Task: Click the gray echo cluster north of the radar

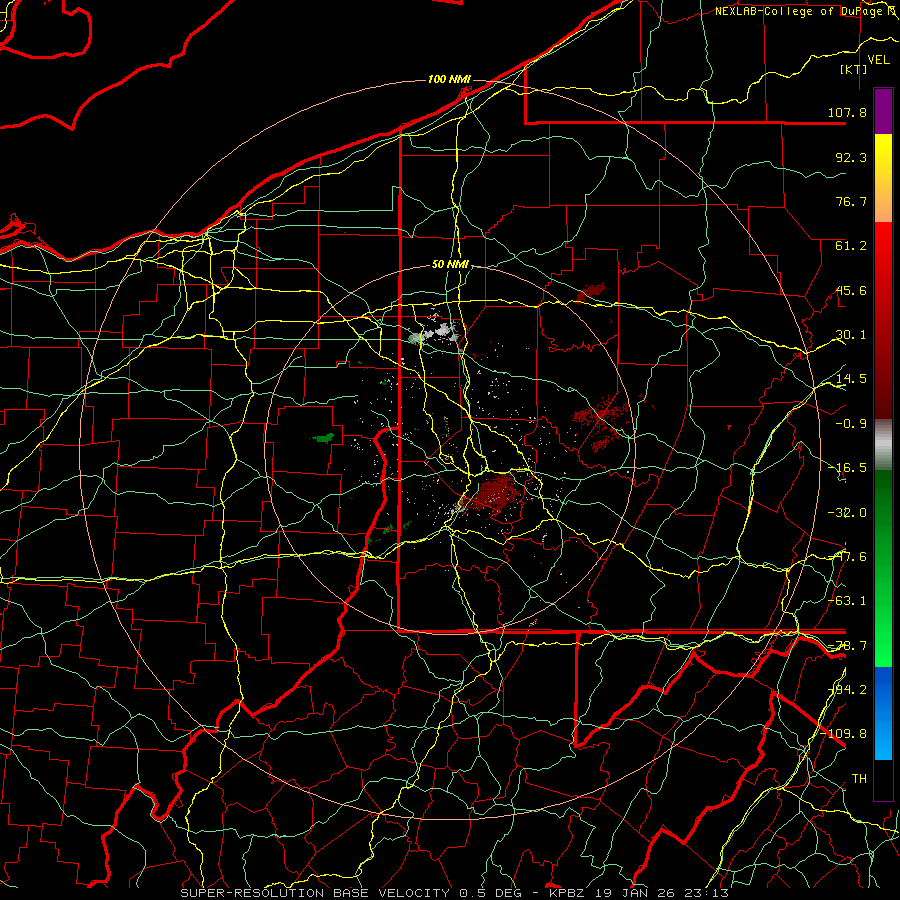Action: pyautogui.click(x=434, y=333)
